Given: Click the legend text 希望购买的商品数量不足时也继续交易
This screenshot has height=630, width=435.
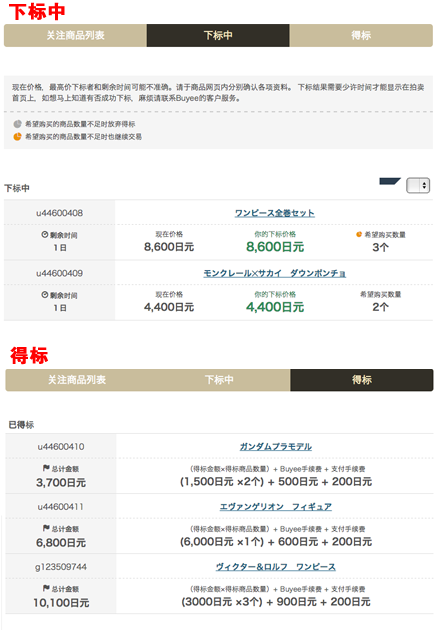Looking at the screenshot, I should coord(84,137).
